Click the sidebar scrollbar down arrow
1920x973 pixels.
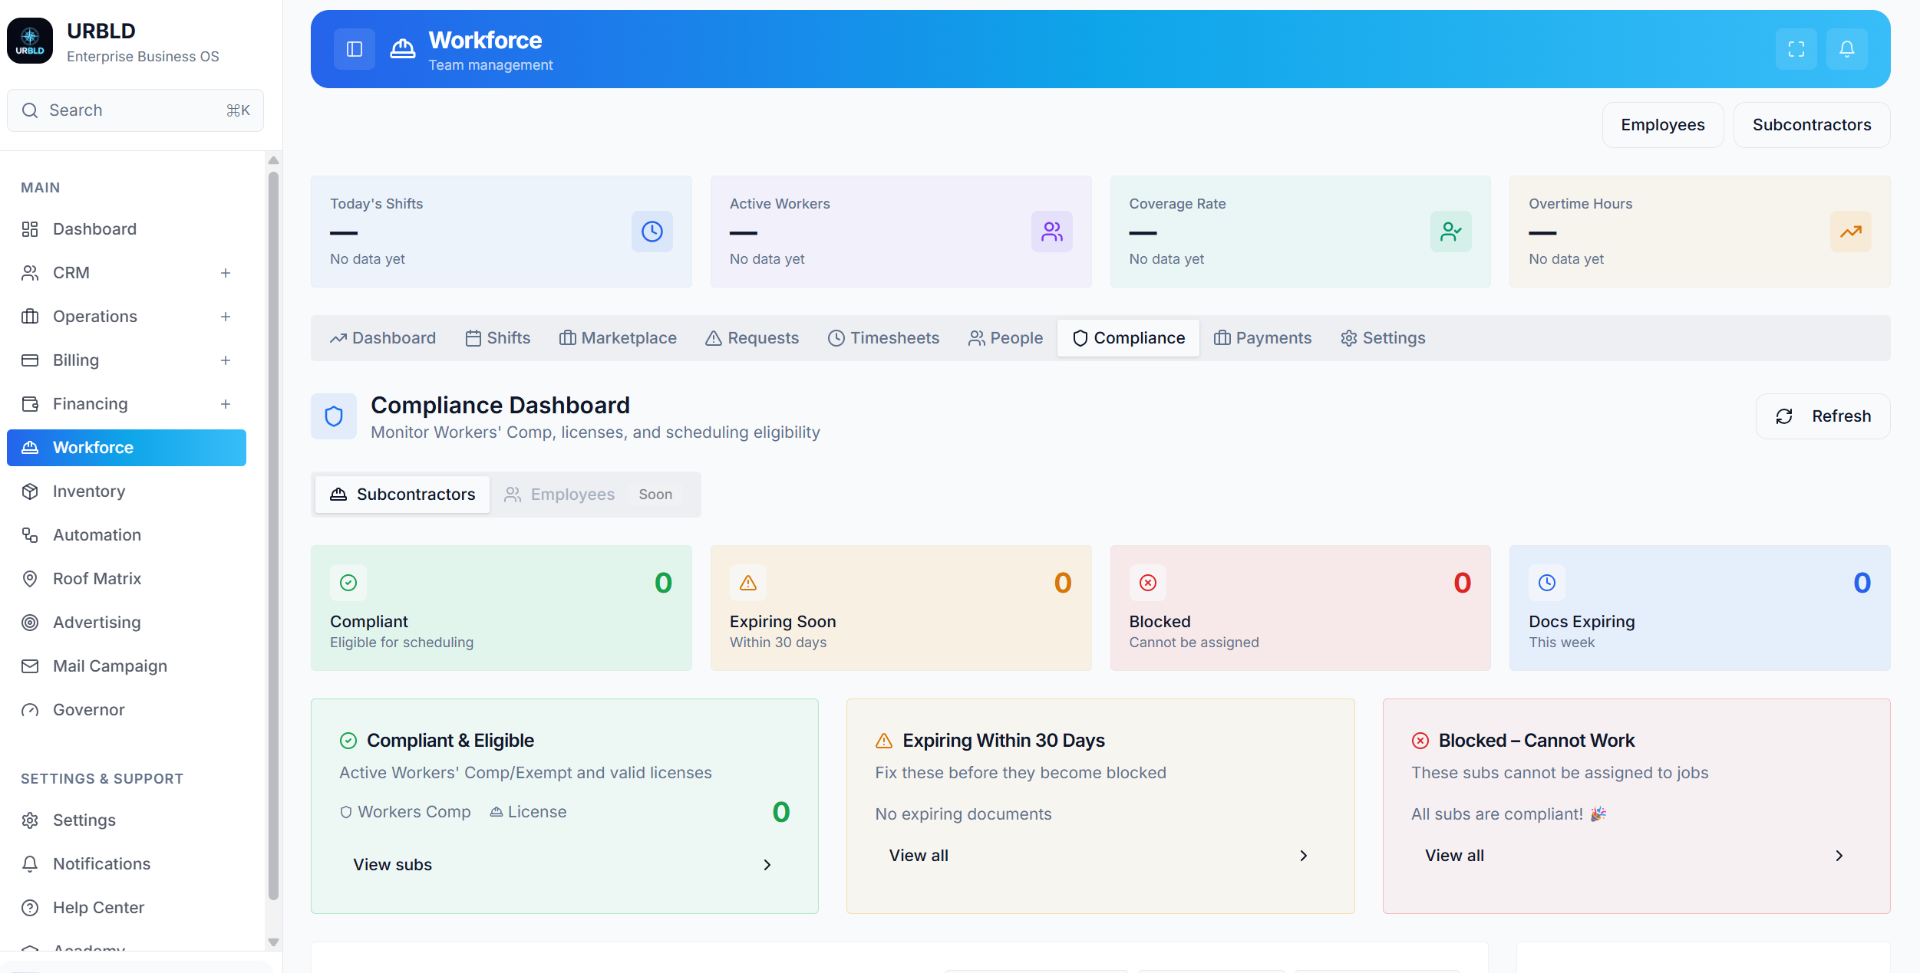tap(273, 942)
